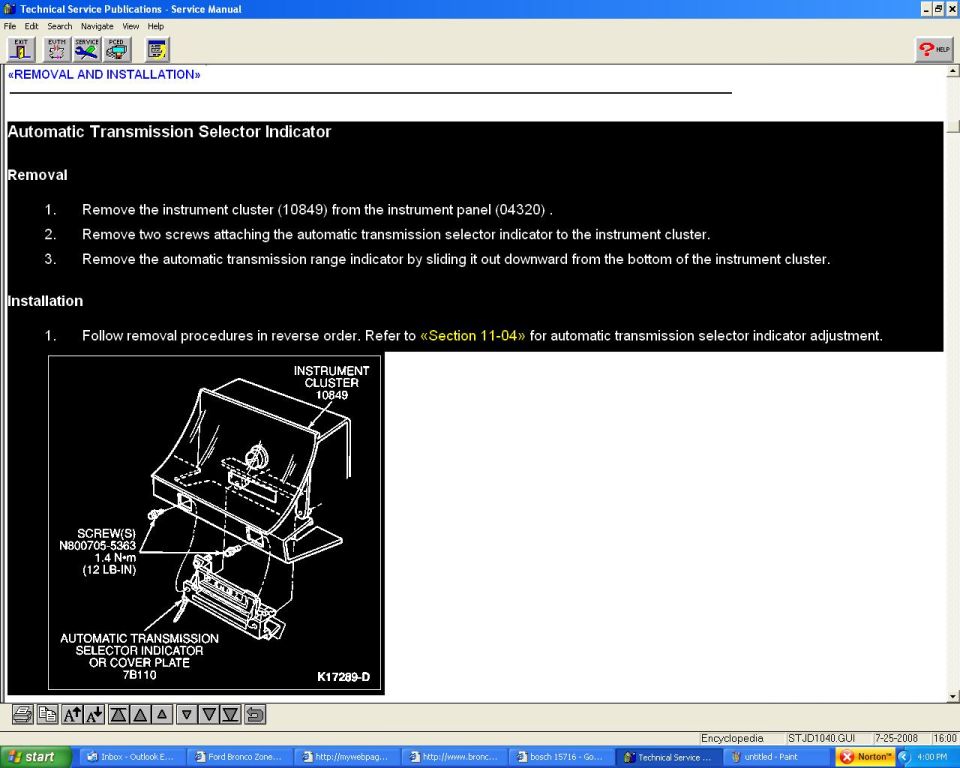Click the vertical scrollbar up arrow
Screen dimensions: 960x768
953,71
